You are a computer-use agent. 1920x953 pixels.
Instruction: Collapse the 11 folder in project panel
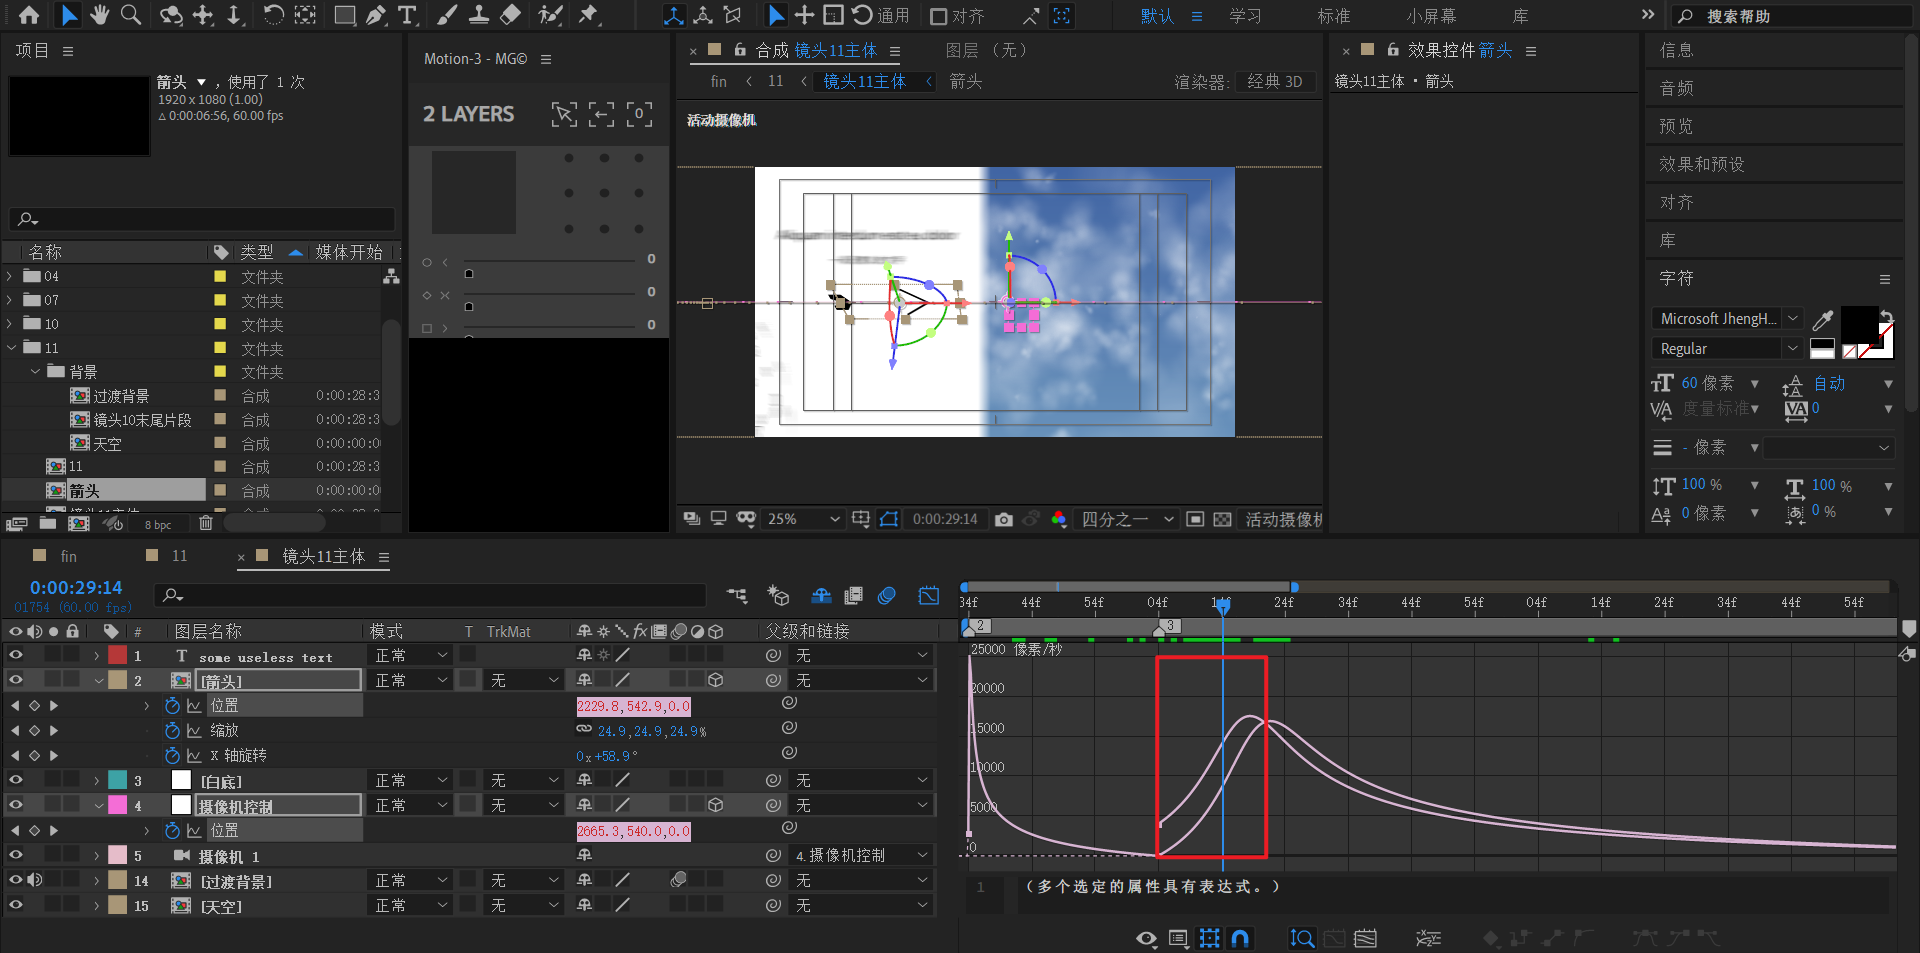[x=10, y=348]
